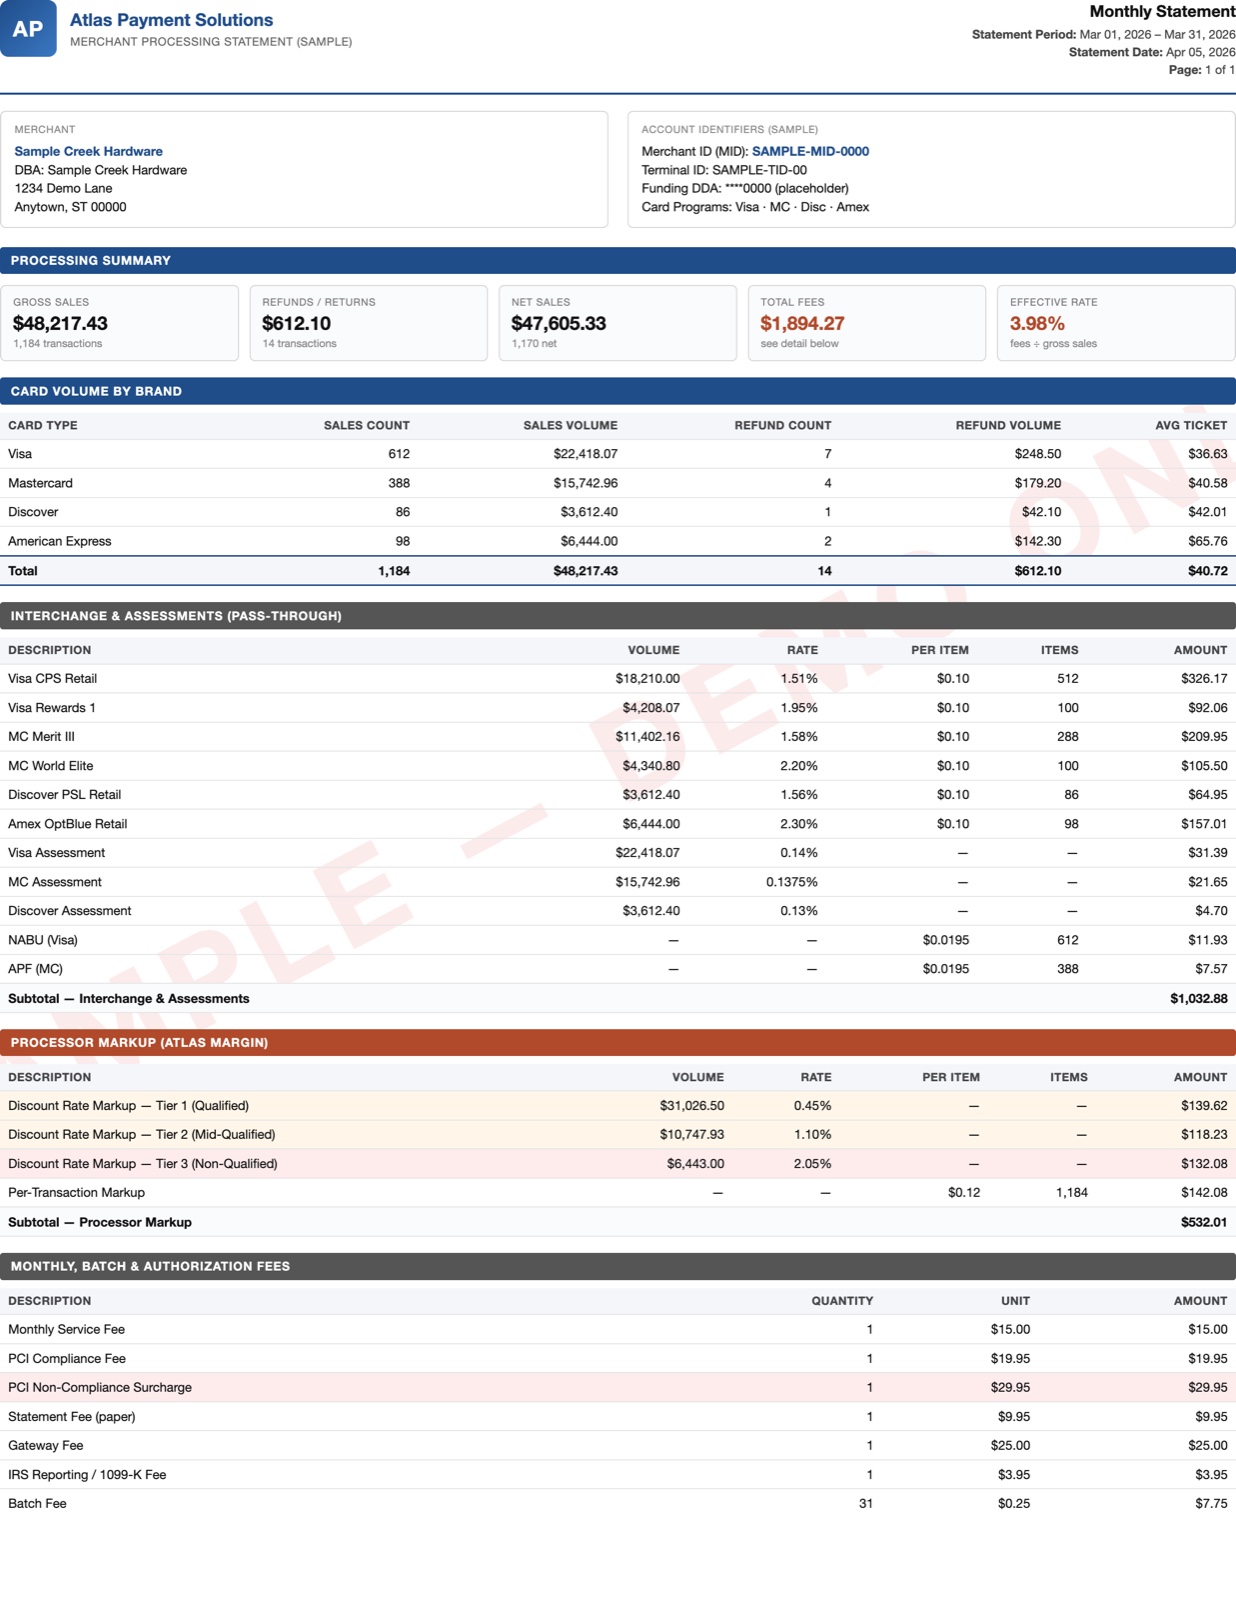Select the Refunds / Returns $612.10 card
Image resolution: width=1236 pixels, height=1600 pixels.
[368, 323]
